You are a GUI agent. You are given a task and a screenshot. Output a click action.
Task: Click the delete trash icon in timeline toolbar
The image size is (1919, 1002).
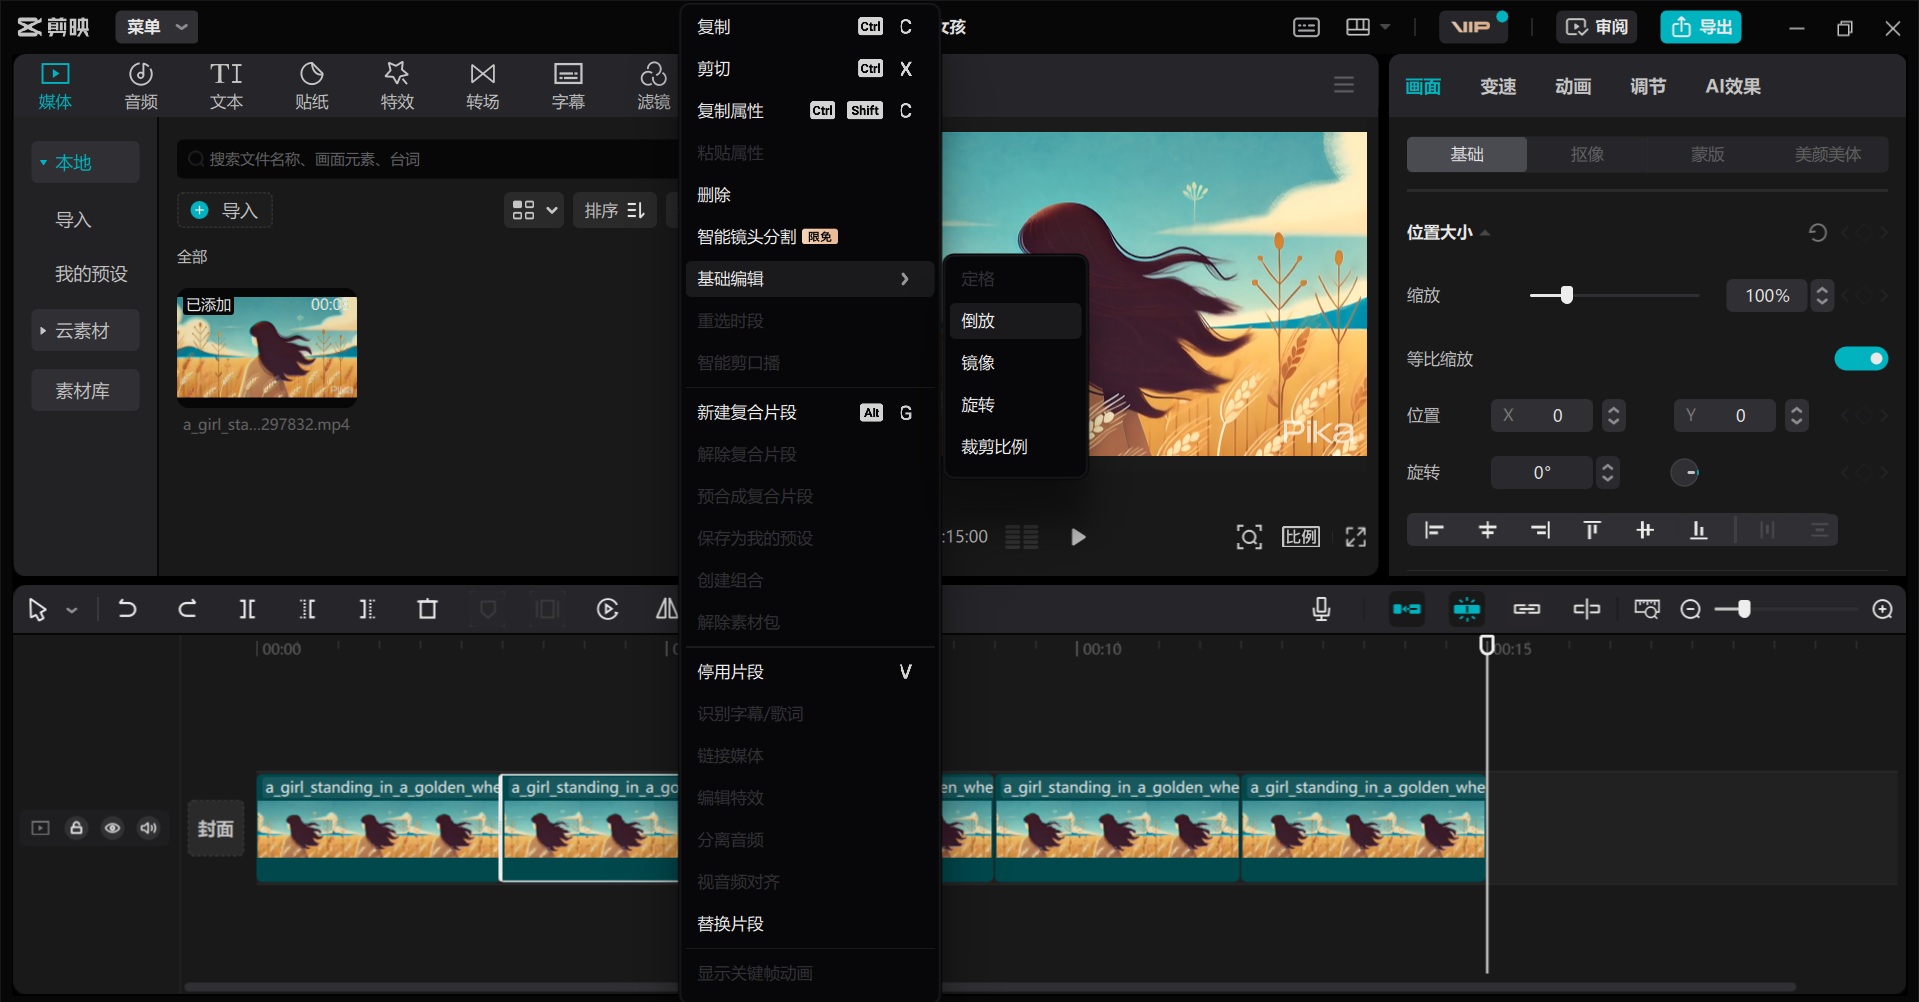[x=427, y=609]
